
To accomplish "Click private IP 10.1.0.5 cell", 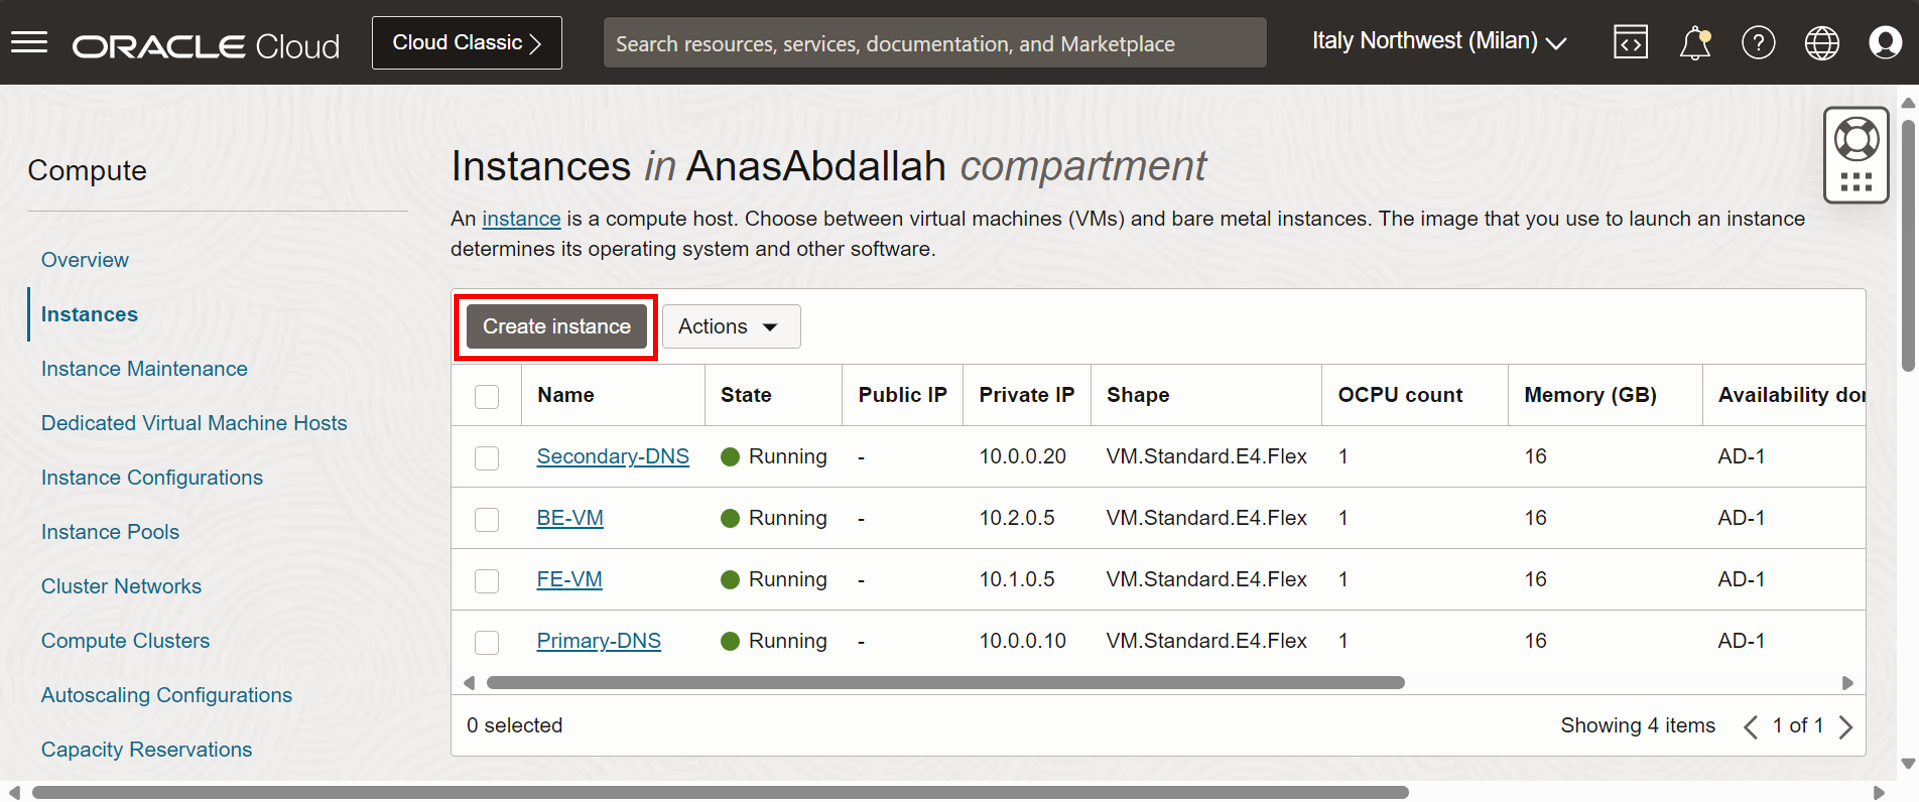I will (x=1016, y=579).
